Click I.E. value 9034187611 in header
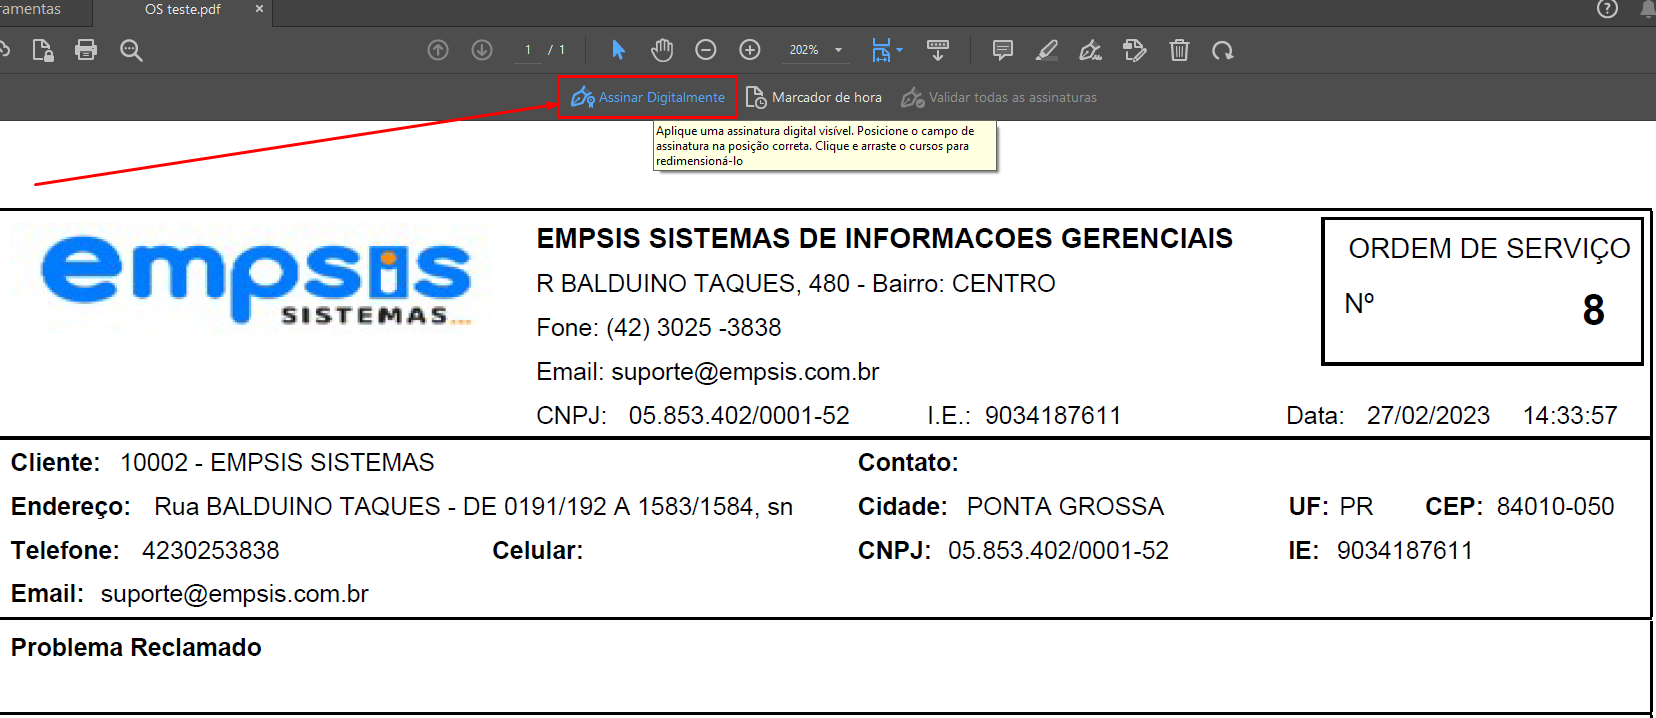This screenshot has height=718, width=1656. pyautogui.click(x=1053, y=415)
